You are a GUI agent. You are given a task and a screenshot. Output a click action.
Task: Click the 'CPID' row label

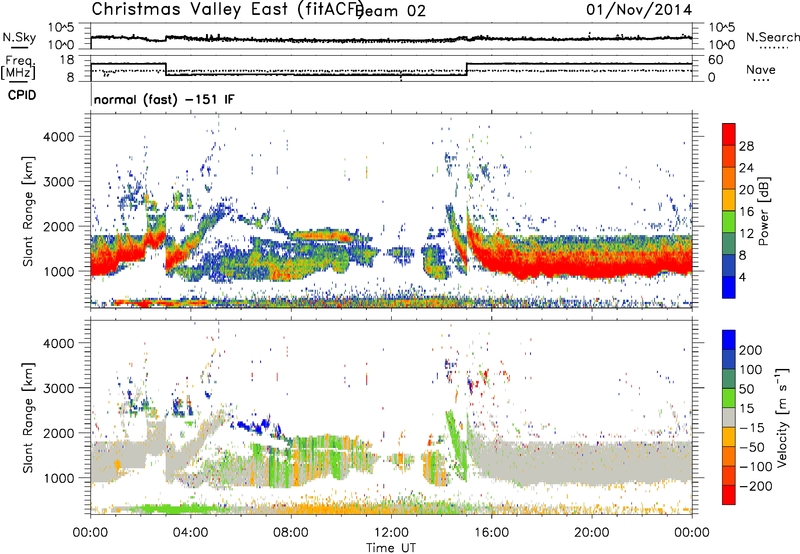(22, 95)
